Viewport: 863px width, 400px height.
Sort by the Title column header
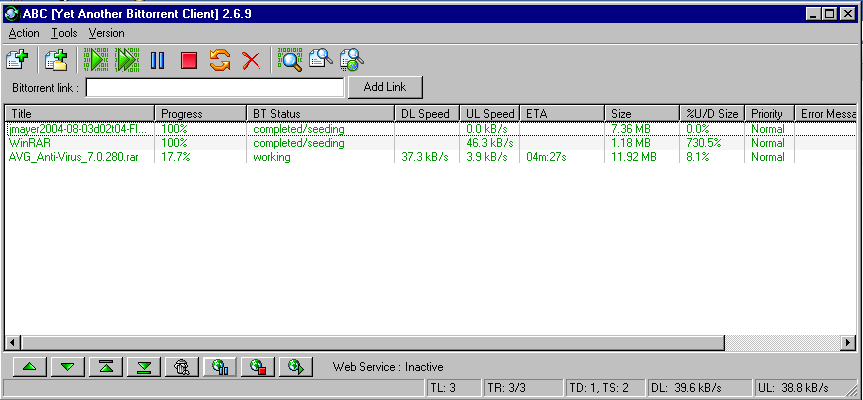pos(80,114)
